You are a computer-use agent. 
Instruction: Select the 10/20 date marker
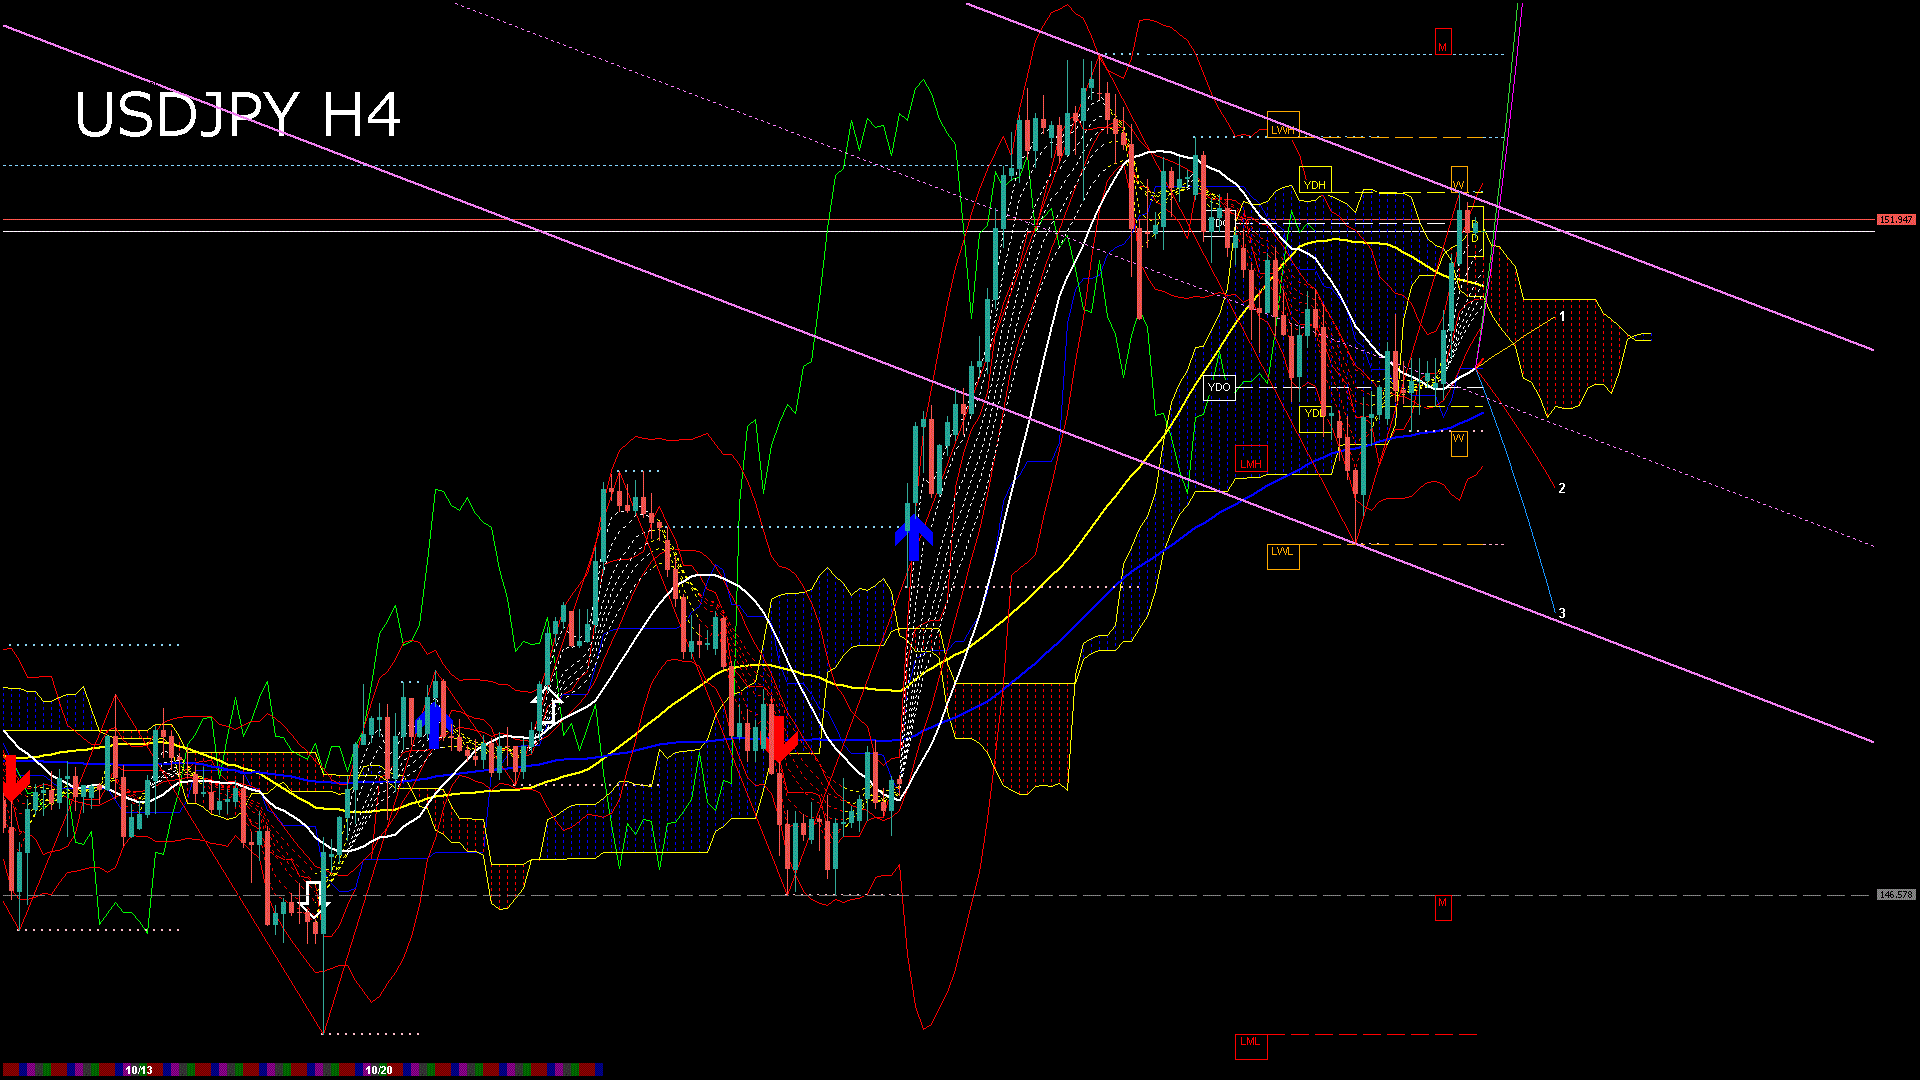pyautogui.click(x=378, y=1070)
